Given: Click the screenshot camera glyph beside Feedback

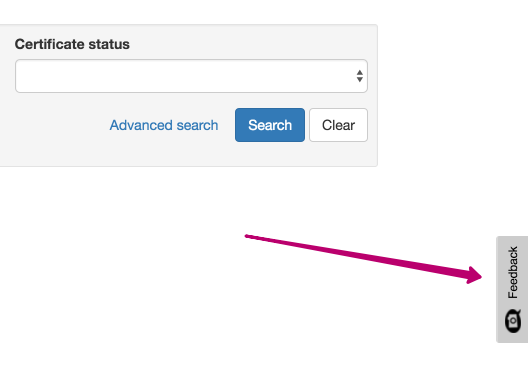Looking at the screenshot, I should click(x=513, y=321).
